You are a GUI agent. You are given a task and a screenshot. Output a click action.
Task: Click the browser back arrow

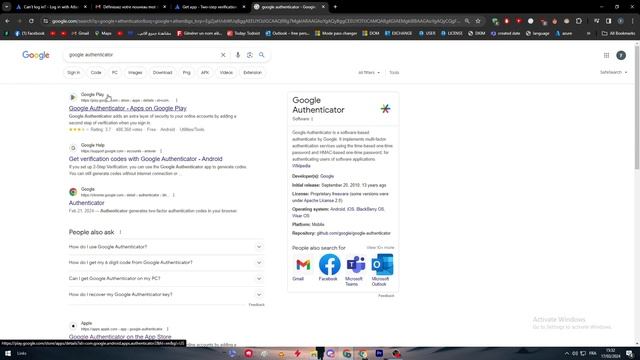8,21
